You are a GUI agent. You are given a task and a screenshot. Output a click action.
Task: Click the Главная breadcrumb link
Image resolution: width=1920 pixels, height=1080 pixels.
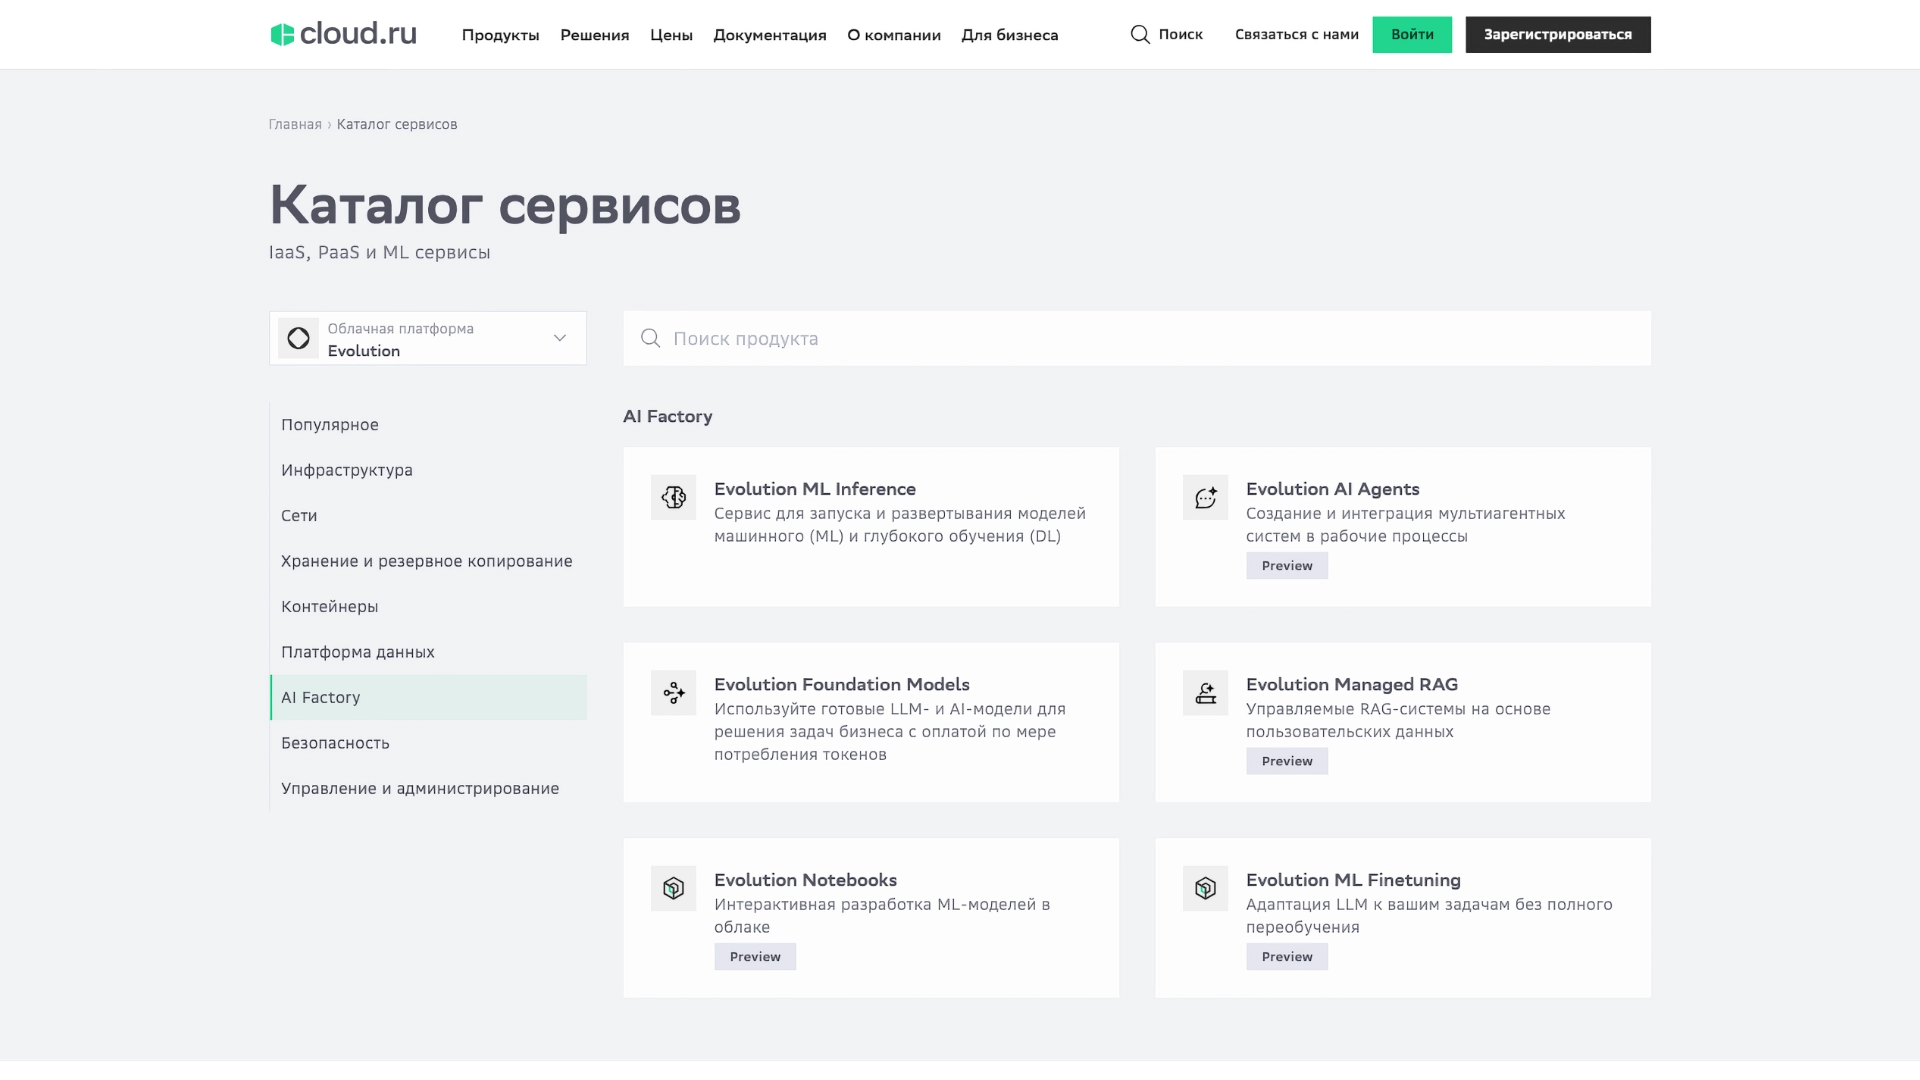coord(295,124)
